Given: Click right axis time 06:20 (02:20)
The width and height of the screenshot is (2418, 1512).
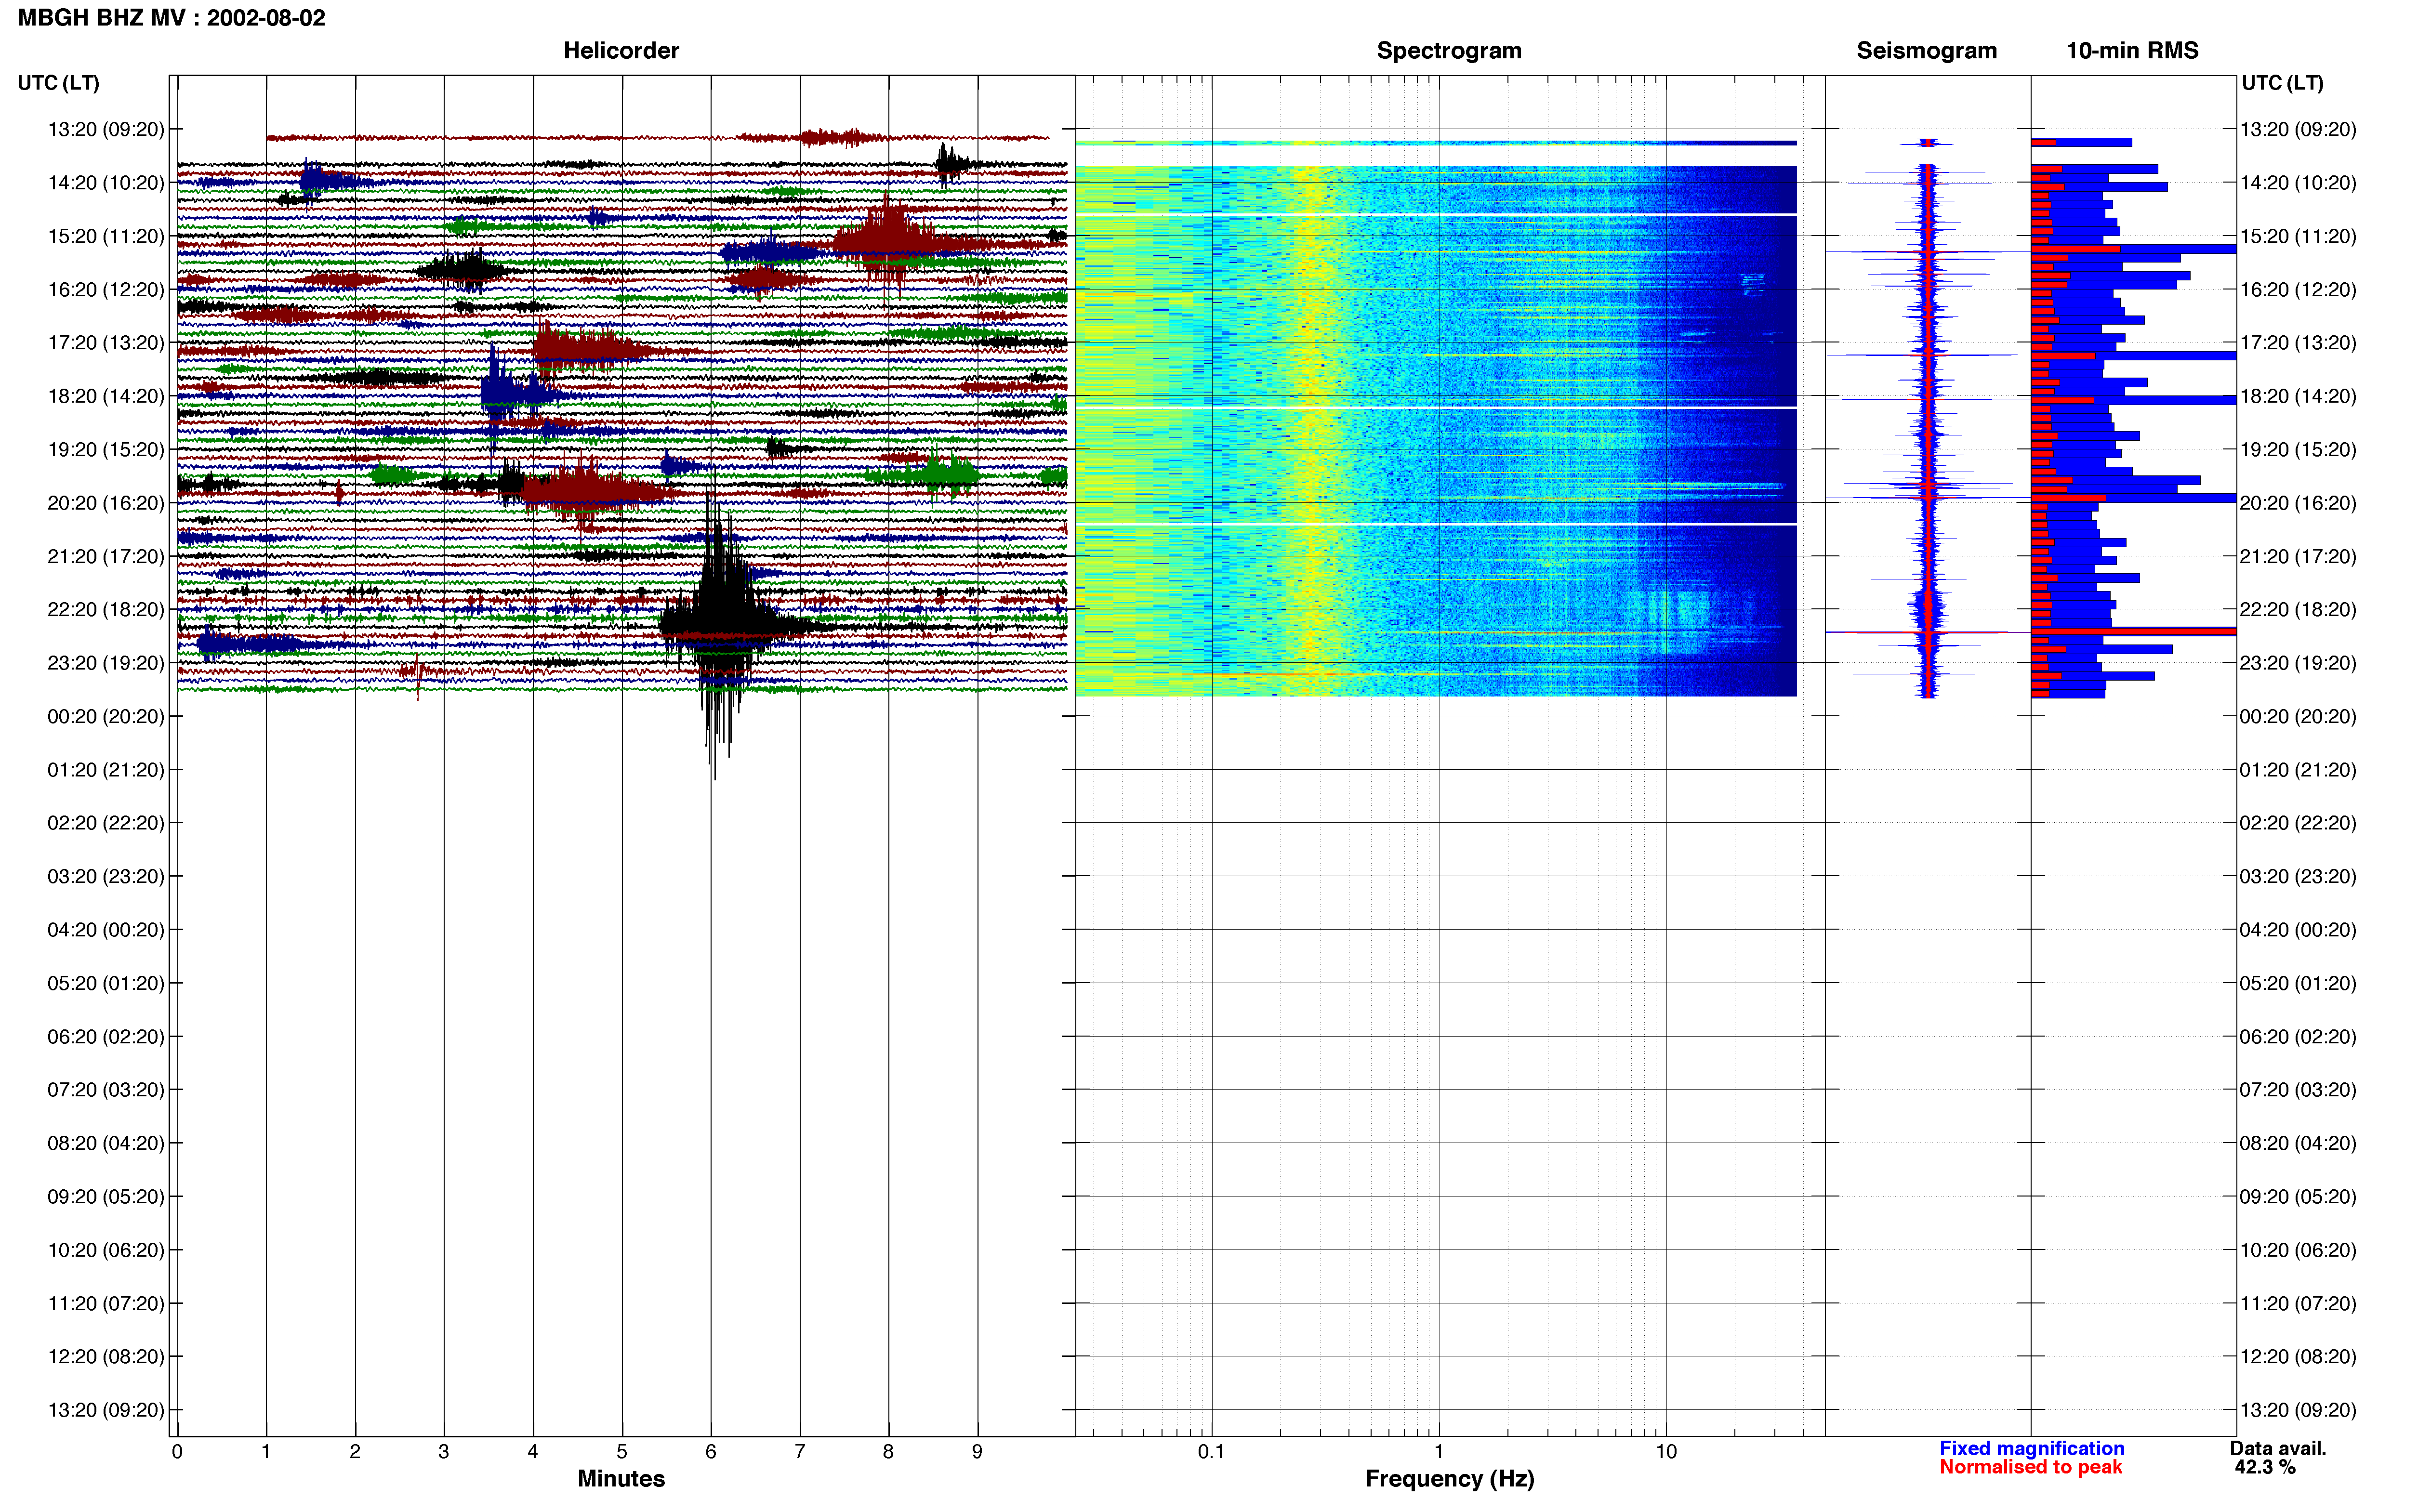Looking at the screenshot, I should pos(2298,1037).
